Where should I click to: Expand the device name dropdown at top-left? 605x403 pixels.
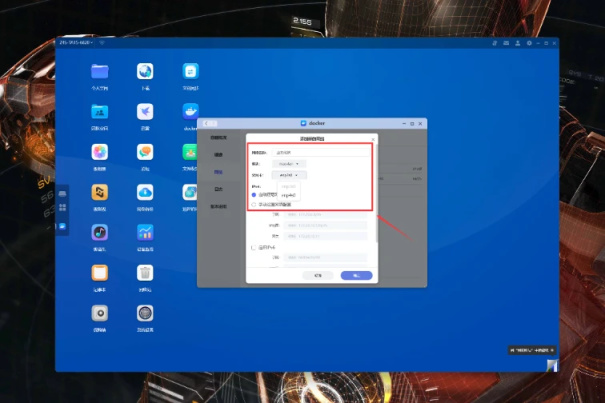pyautogui.click(x=76, y=42)
